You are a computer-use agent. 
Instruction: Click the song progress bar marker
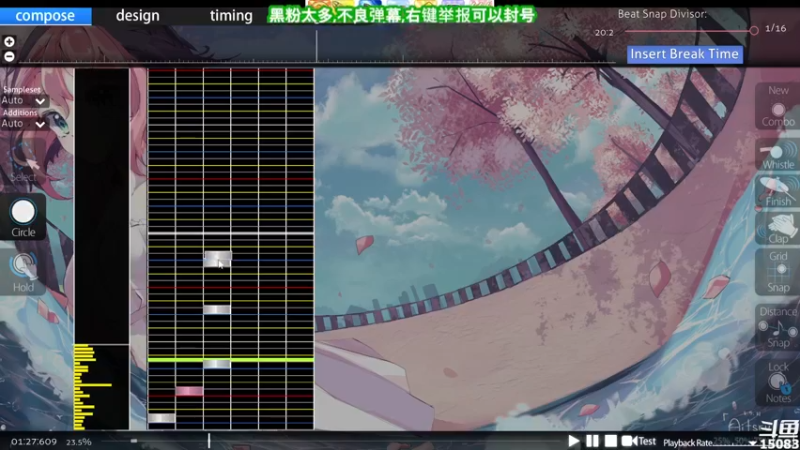click(x=209, y=441)
